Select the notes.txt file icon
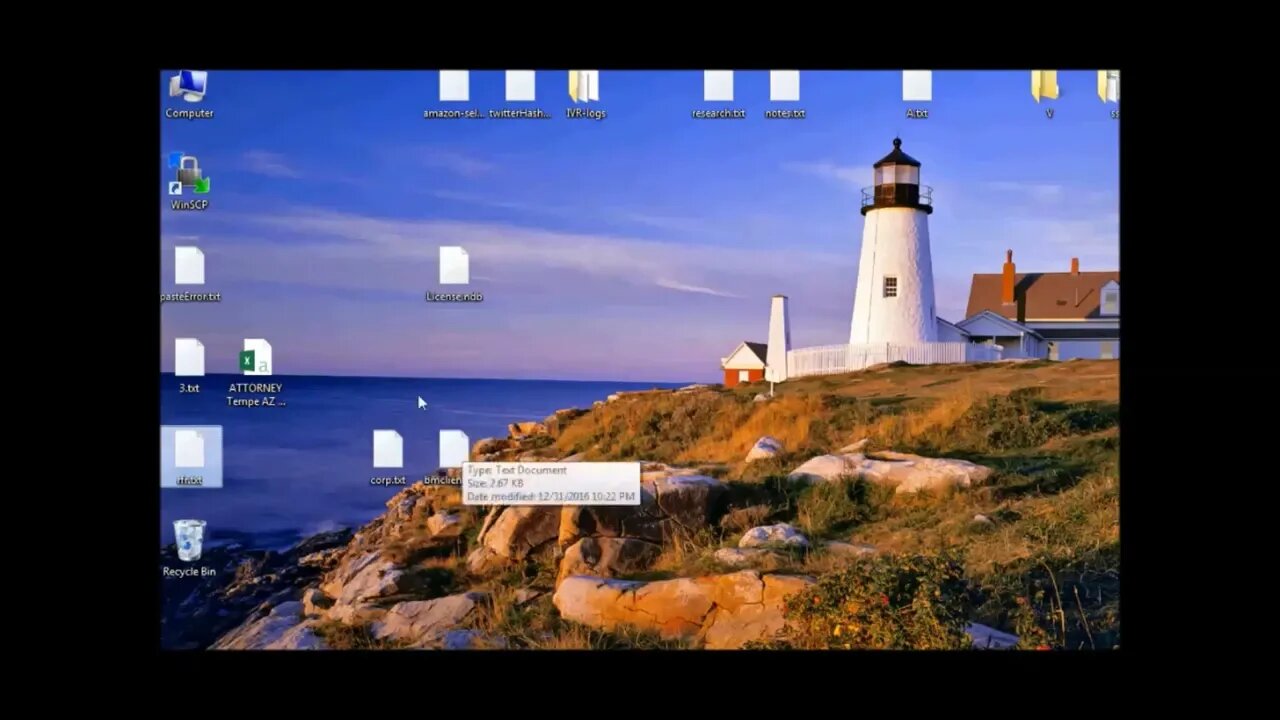 click(784, 94)
